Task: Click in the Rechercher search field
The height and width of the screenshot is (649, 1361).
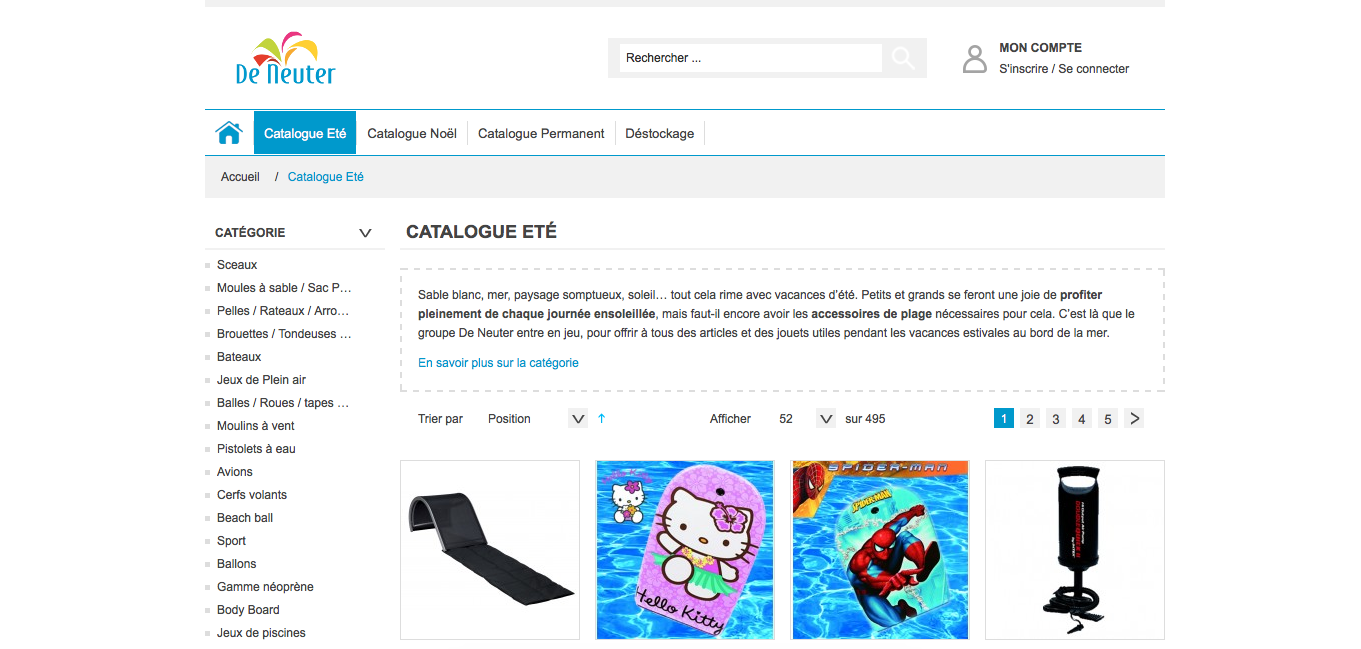Action: click(750, 58)
